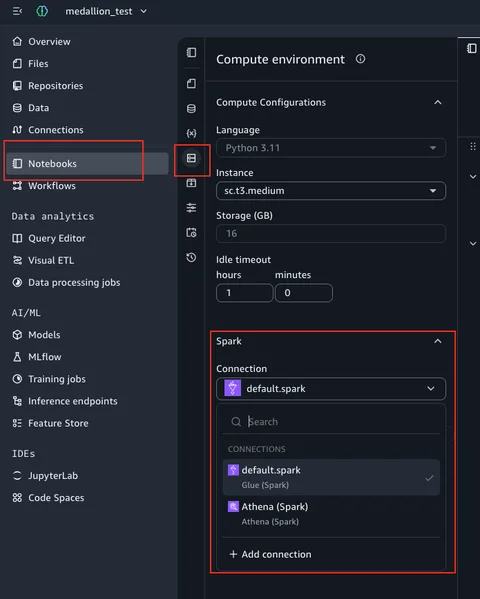
Task: Open Language Python 3.11 dropdown
Action: [x=331, y=148]
